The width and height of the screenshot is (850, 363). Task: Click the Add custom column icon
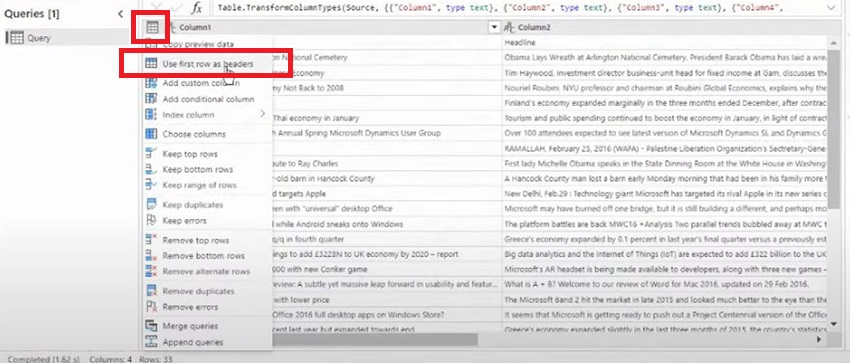151,83
